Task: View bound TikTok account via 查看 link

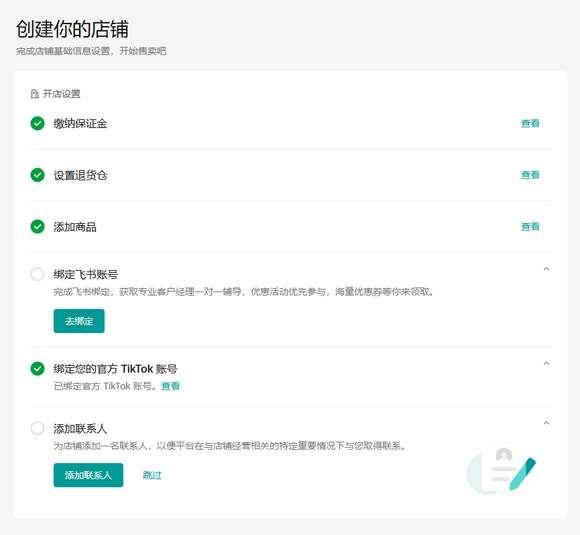Action: click(x=171, y=386)
